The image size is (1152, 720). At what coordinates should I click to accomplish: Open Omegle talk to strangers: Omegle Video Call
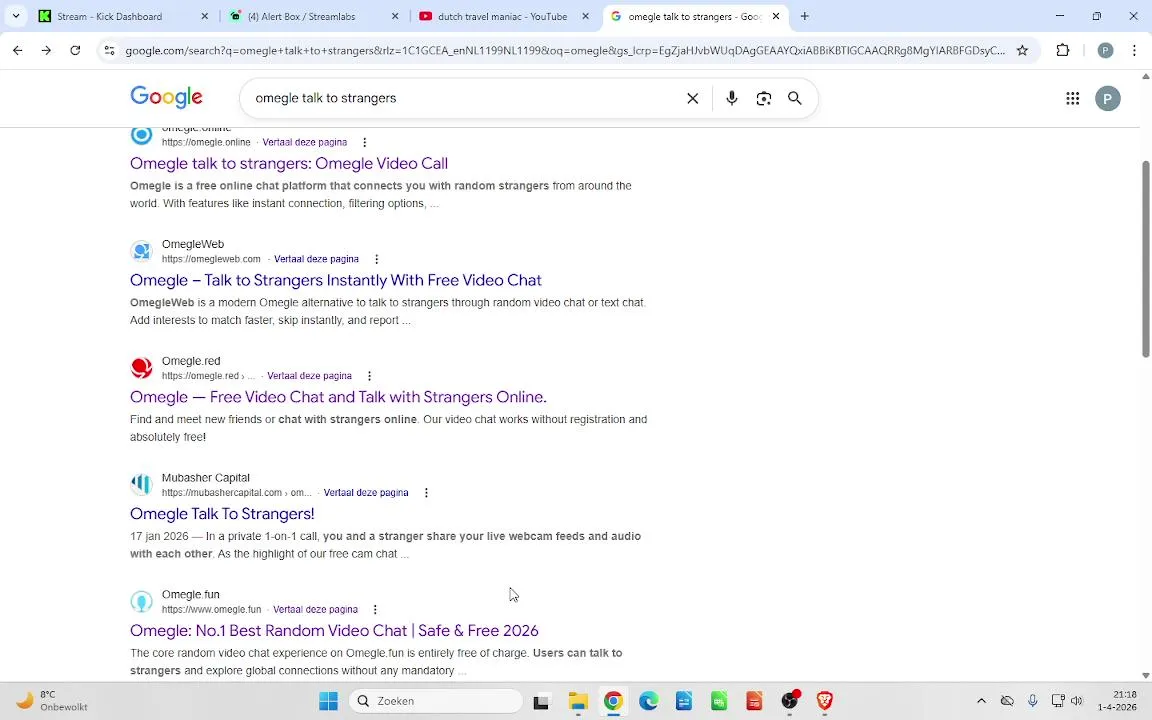coord(289,163)
